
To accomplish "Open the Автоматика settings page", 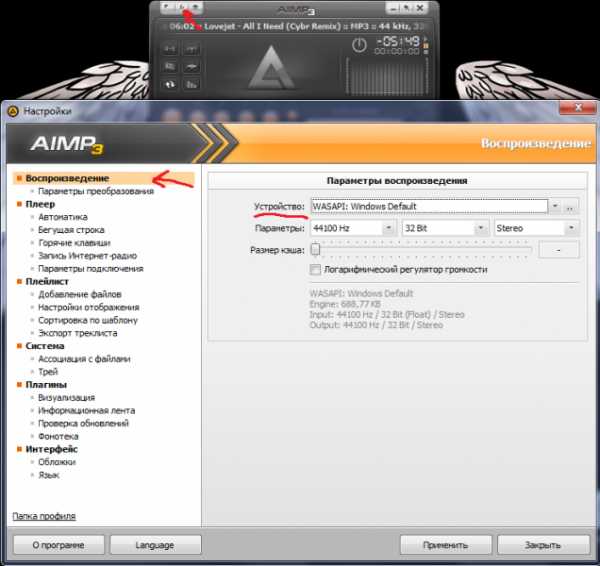I will click(63, 217).
